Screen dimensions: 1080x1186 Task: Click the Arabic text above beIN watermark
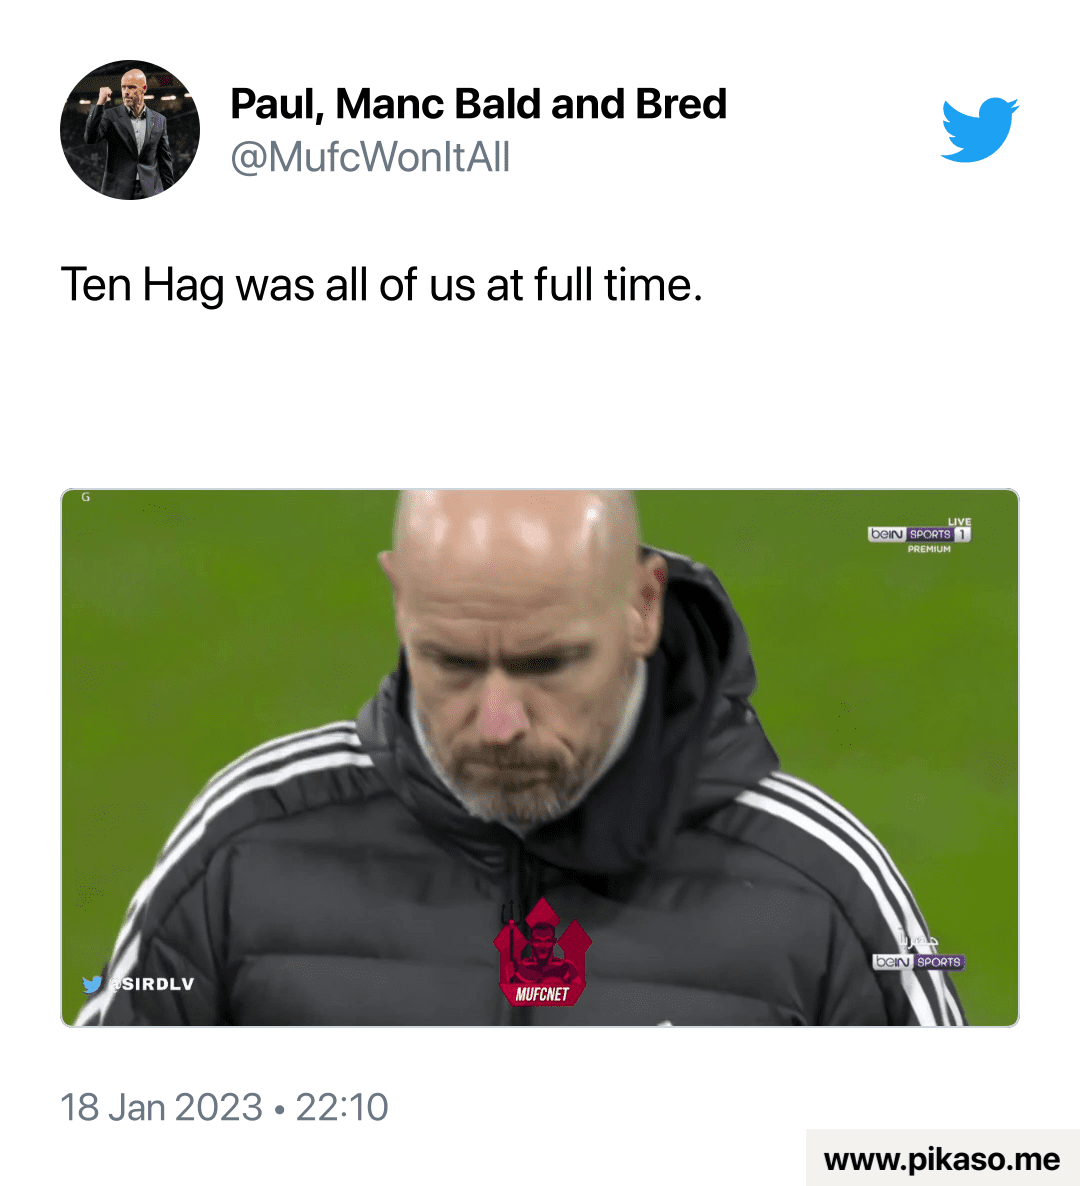pos(919,940)
